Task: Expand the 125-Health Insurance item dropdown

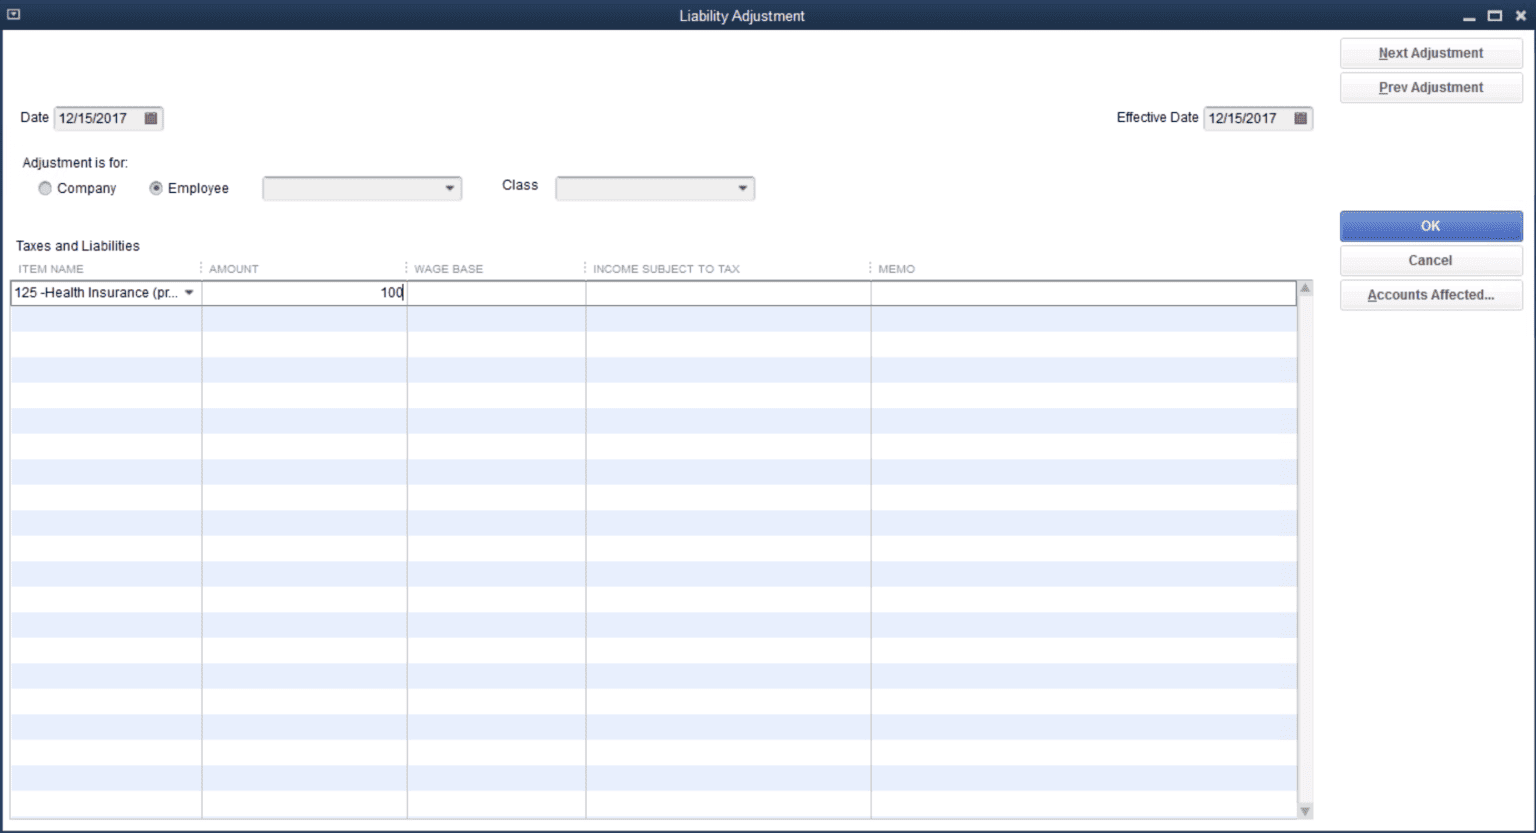Action: click(190, 292)
